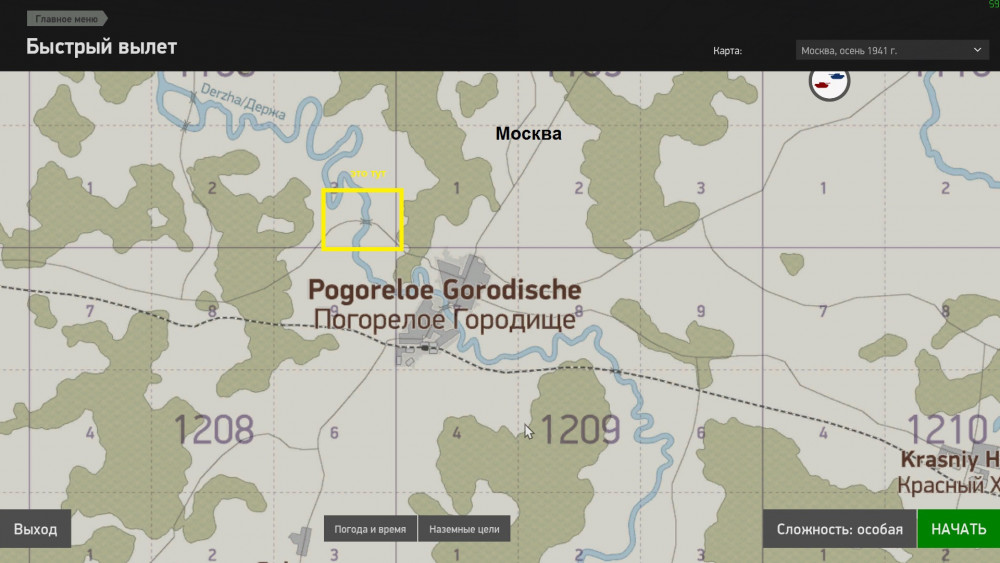Click the Pogoreloe Gorodische map label

[x=445, y=290]
